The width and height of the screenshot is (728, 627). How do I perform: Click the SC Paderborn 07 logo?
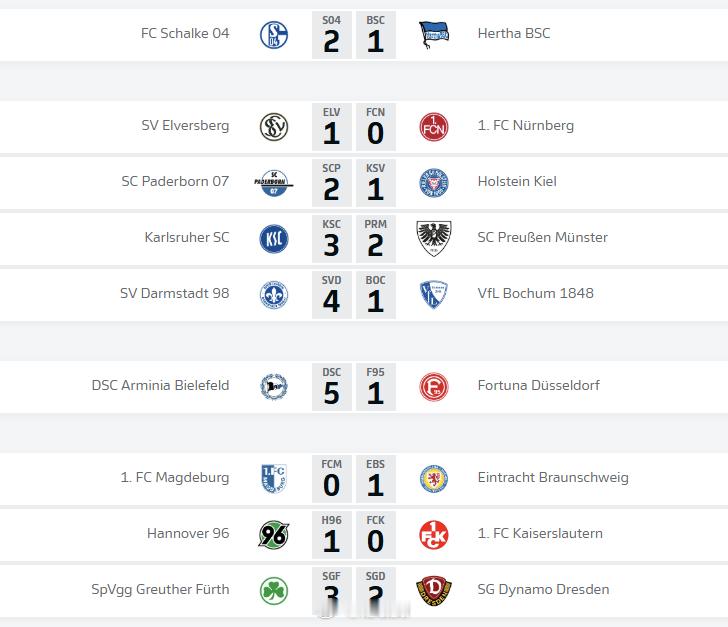[274, 183]
